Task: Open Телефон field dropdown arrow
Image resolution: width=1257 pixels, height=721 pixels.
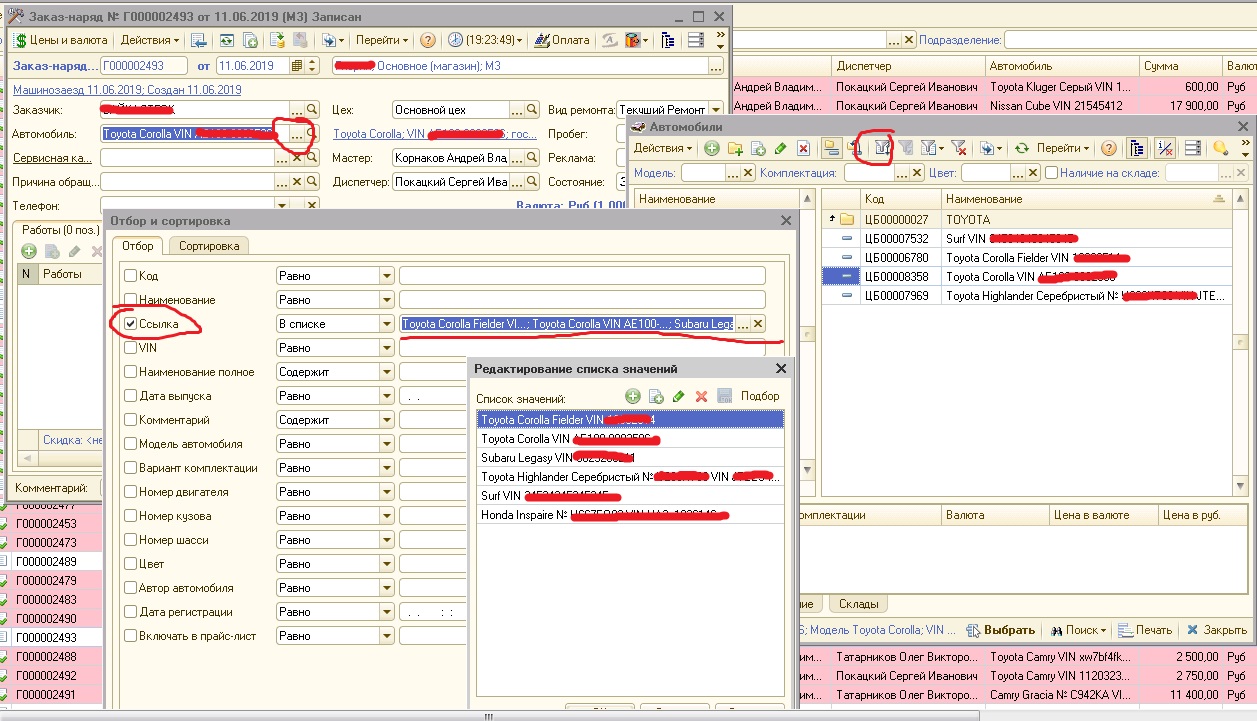Action: pos(282,206)
